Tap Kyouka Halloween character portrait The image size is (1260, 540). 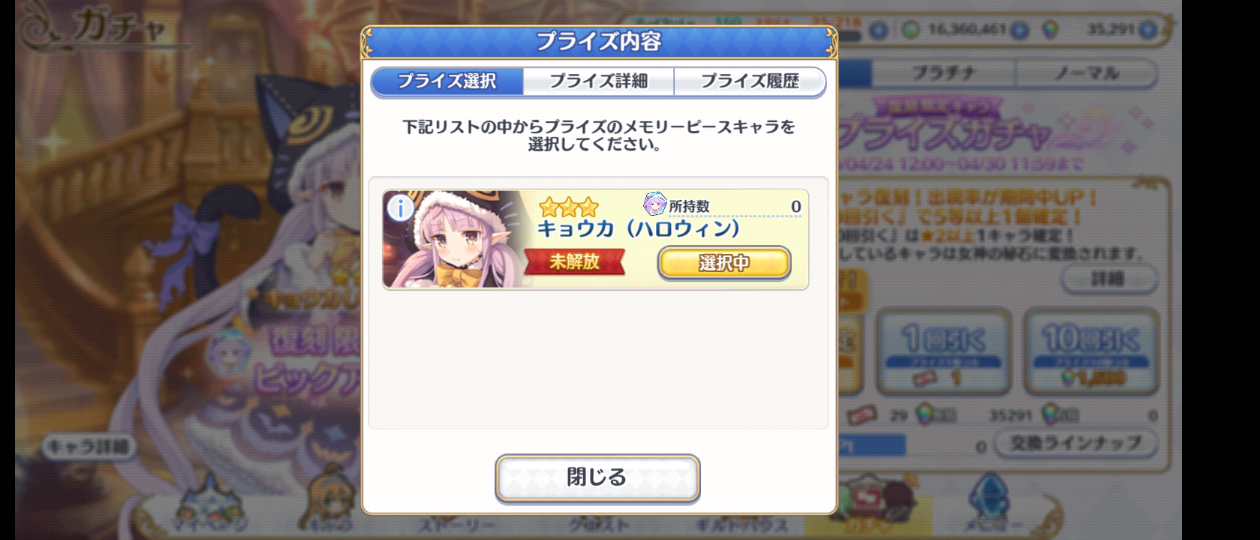click(457, 240)
